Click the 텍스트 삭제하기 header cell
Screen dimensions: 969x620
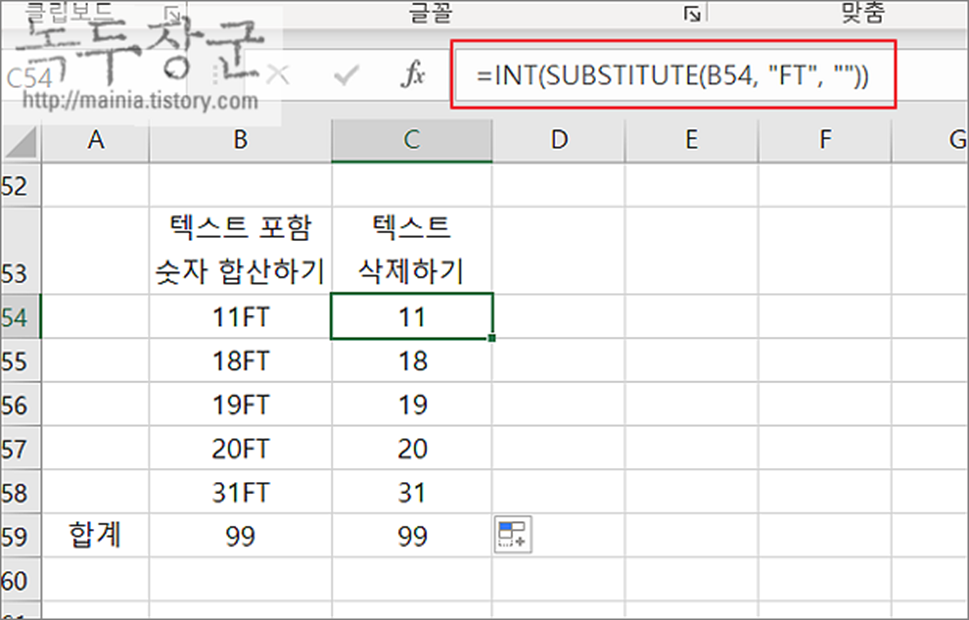tap(412, 250)
